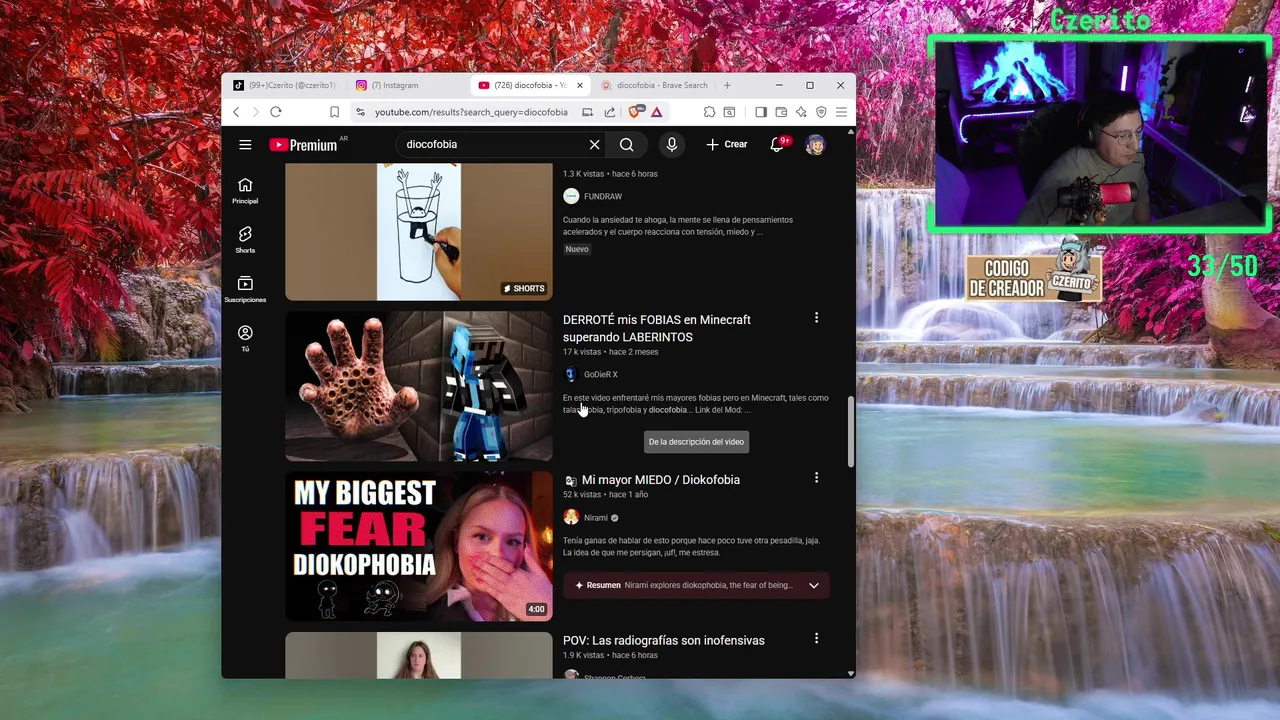The height and width of the screenshot is (720, 1280).
Task: Open the Minecraft trypophobia hand thumbnail
Action: click(419, 386)
